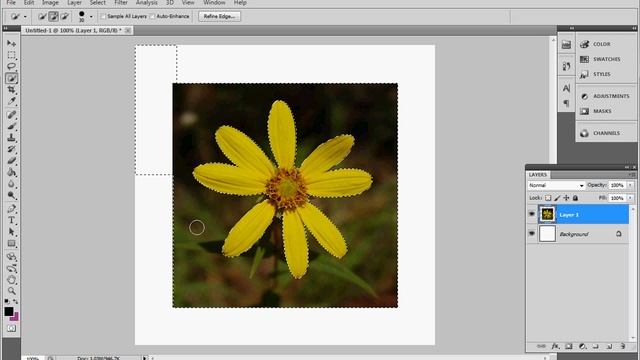Select the Blur tool

[x=11, y=184]
